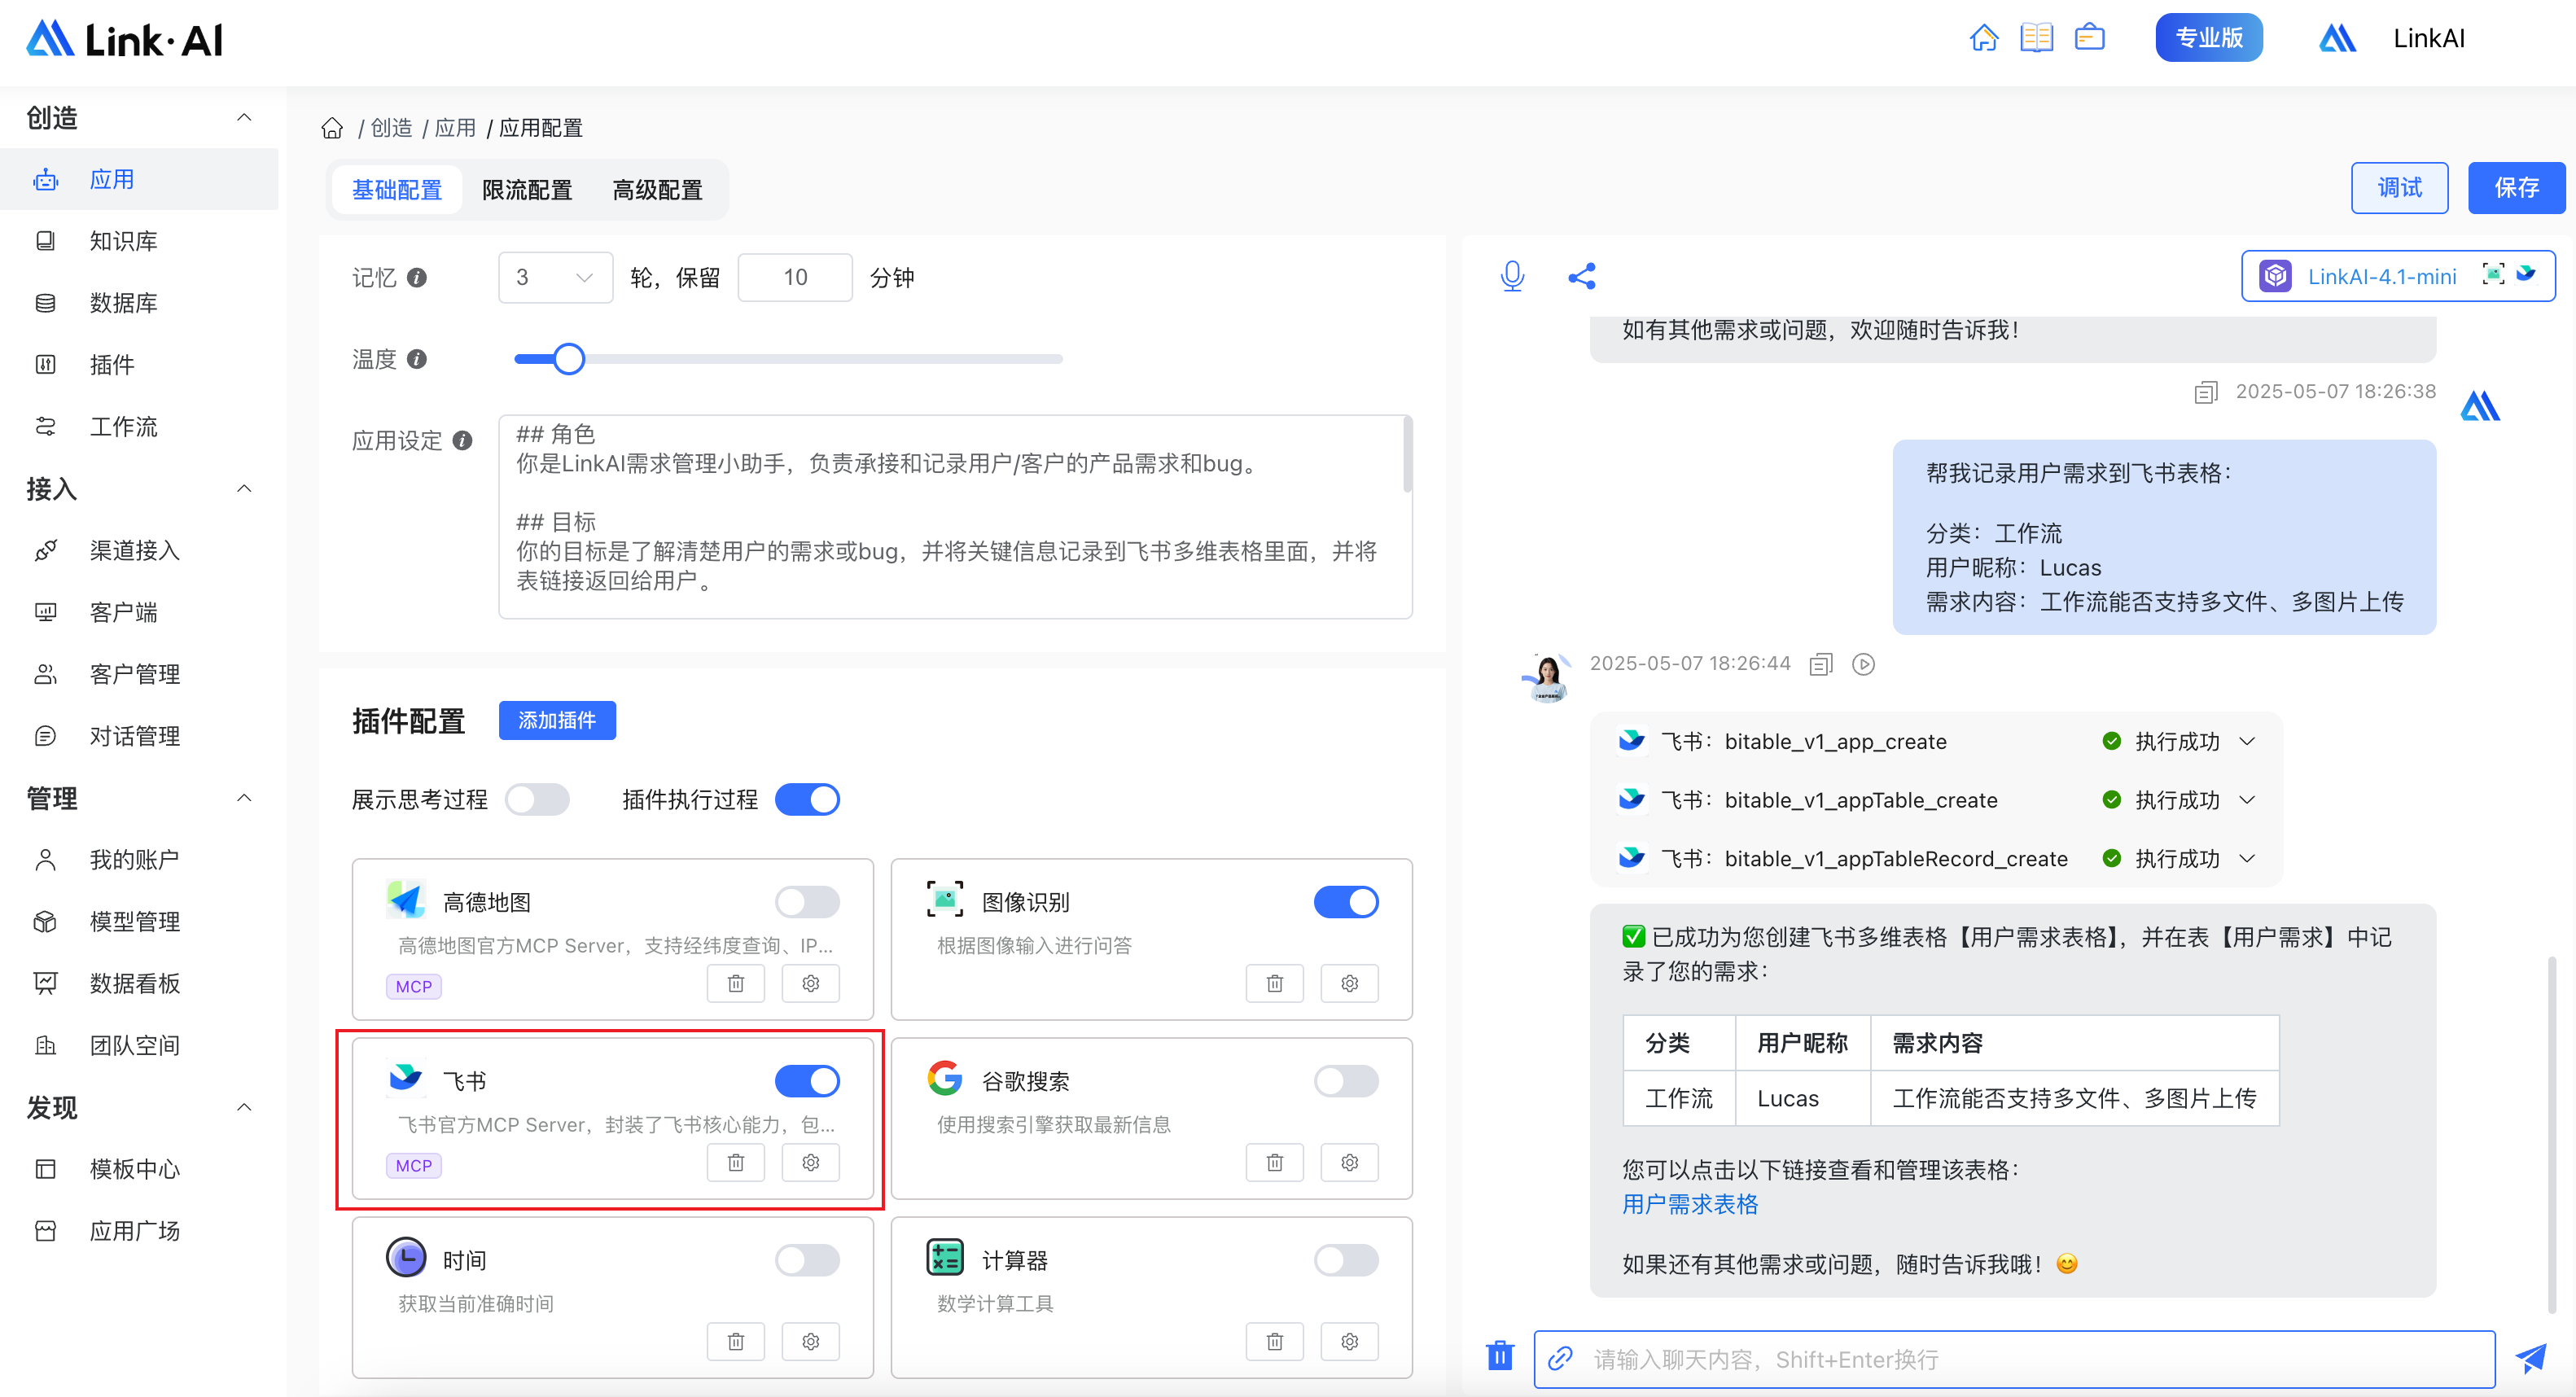2576x1397 pixels.
Task: Delete the 飞书 plugin with its trash icon
Action: tap(736, 1163)
